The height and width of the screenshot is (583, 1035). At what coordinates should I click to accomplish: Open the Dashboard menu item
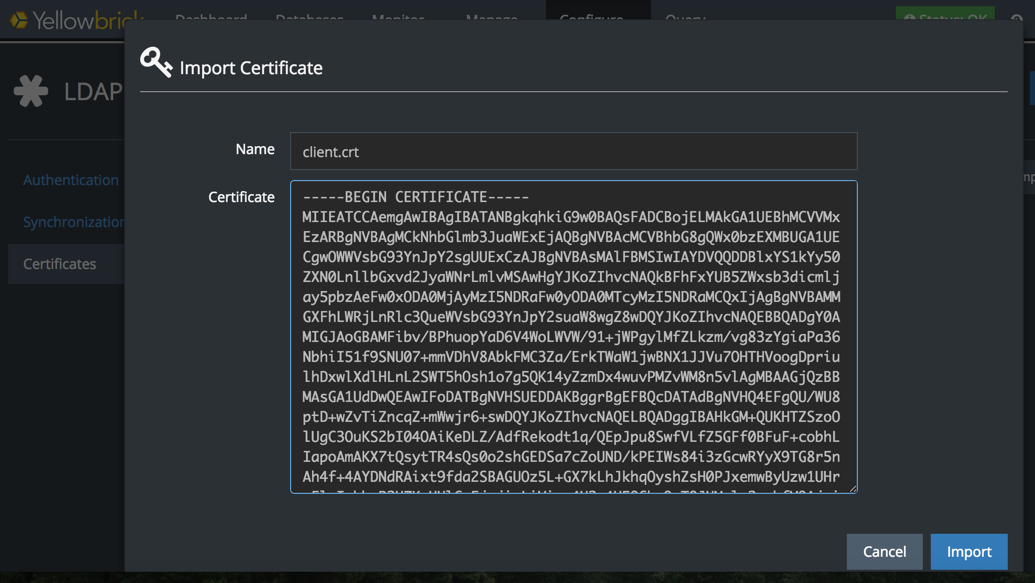tap(211, 17)
